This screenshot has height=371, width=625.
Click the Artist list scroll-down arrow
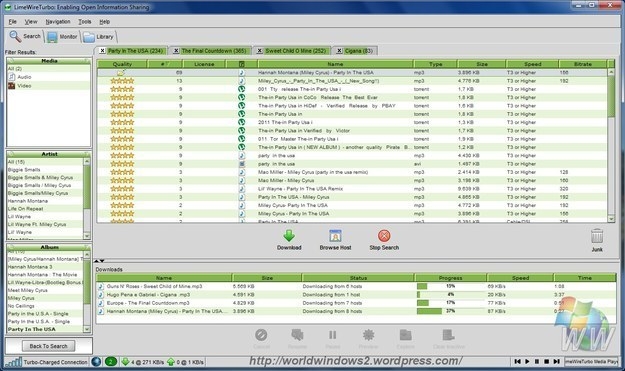[x=87, y=236]
